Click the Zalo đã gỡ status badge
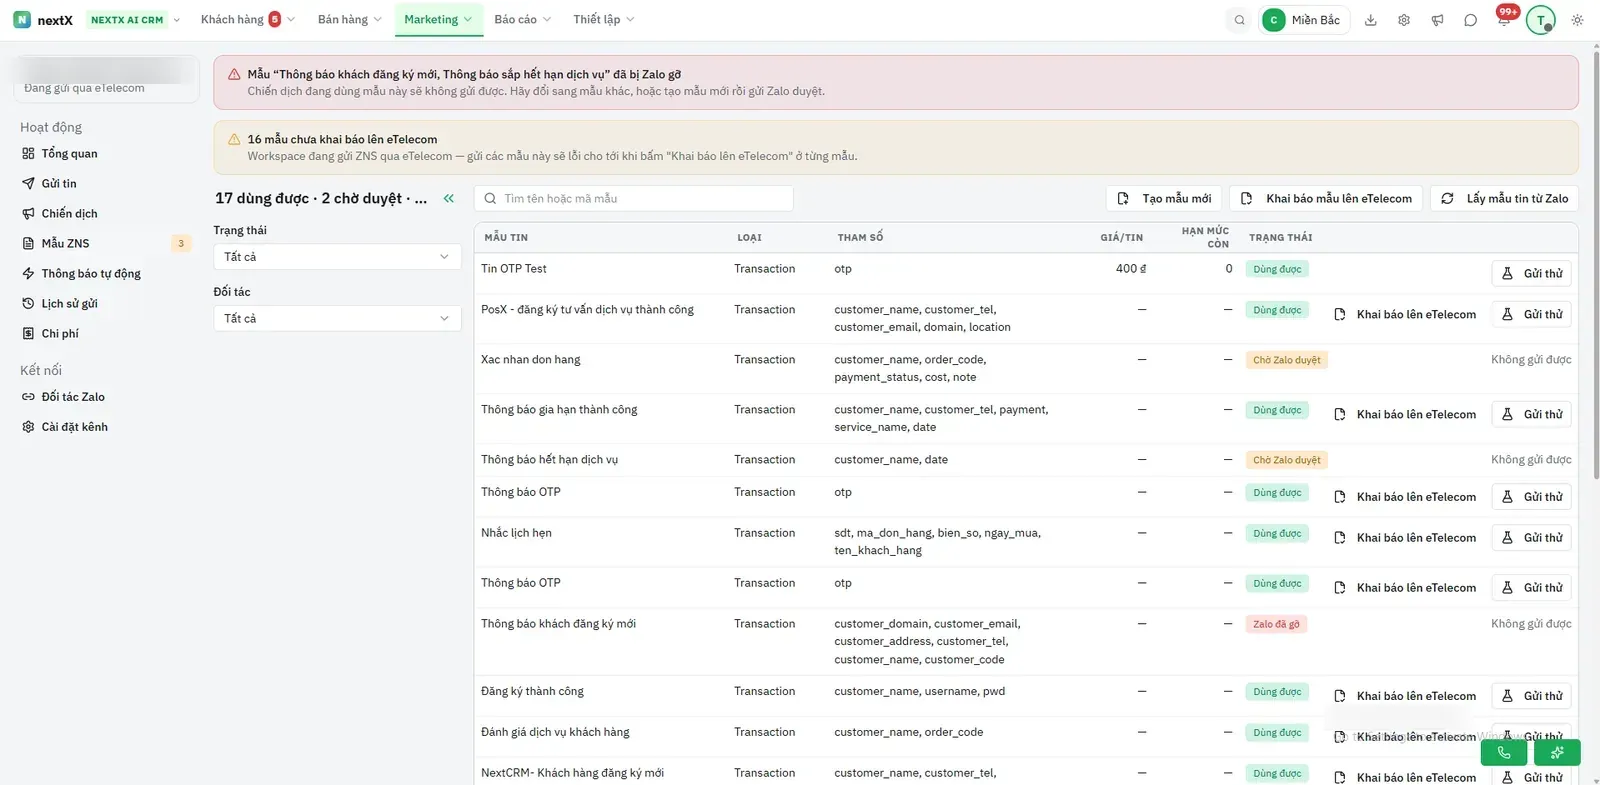This screenshot has height=785, width=1600. coord(1277,624)
